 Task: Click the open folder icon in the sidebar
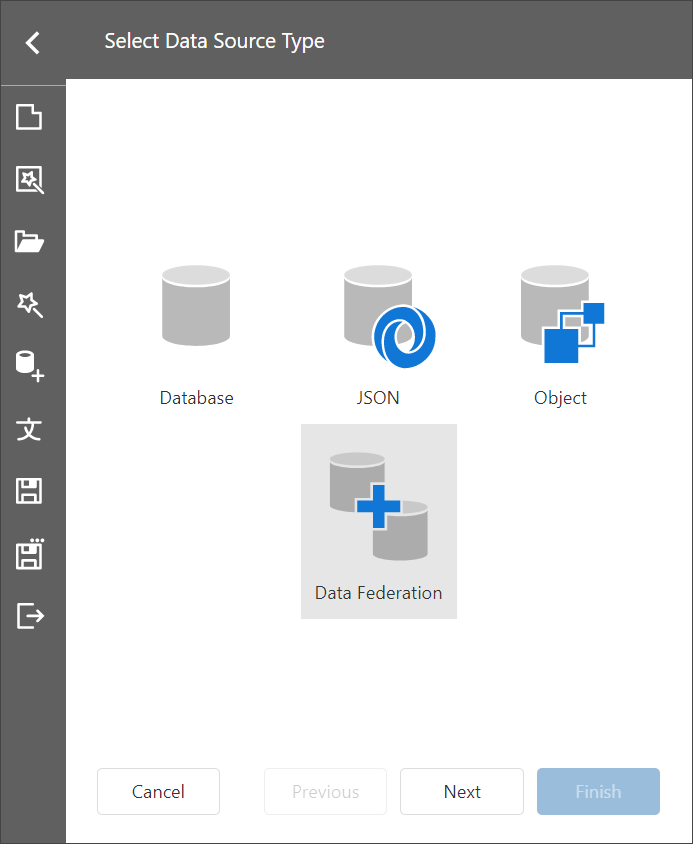30,242
